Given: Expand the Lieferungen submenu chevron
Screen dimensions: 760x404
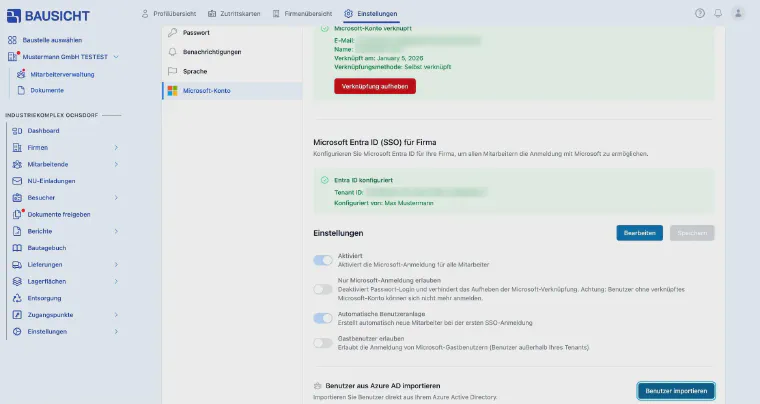Looking at the screenshot, I should (116, 264).
